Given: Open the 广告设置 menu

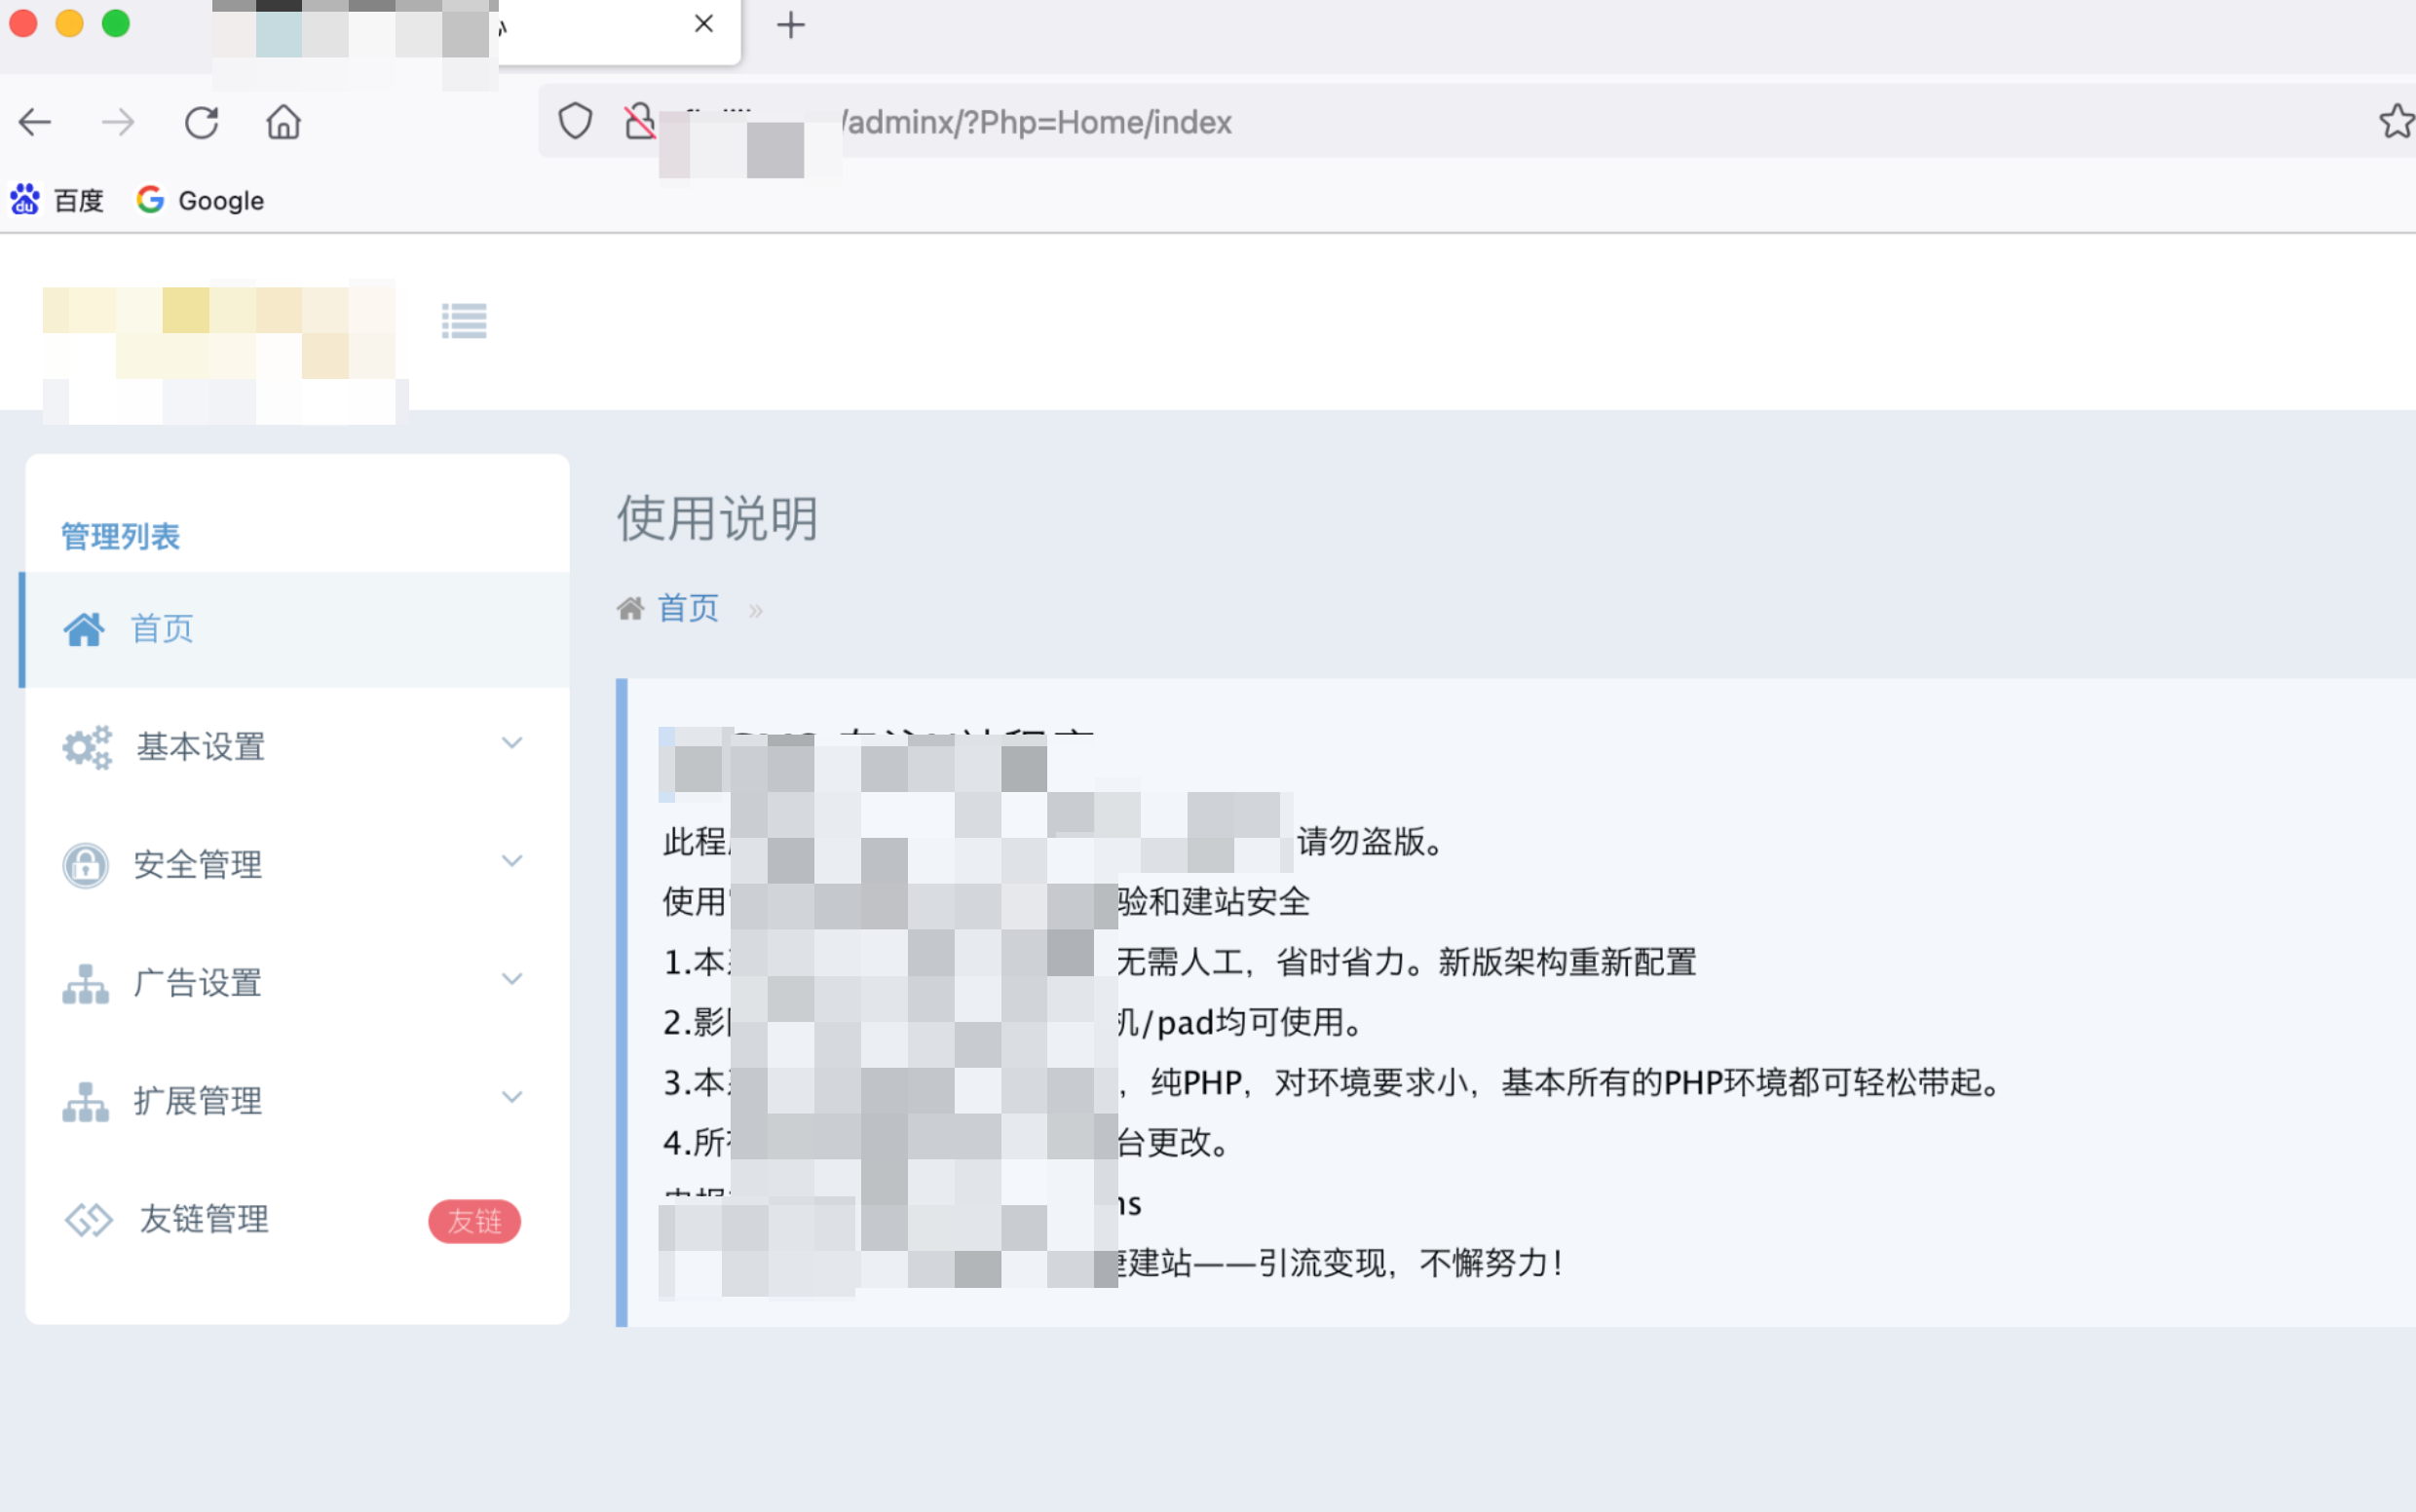Looking at the screenshot, I should 296,982.
